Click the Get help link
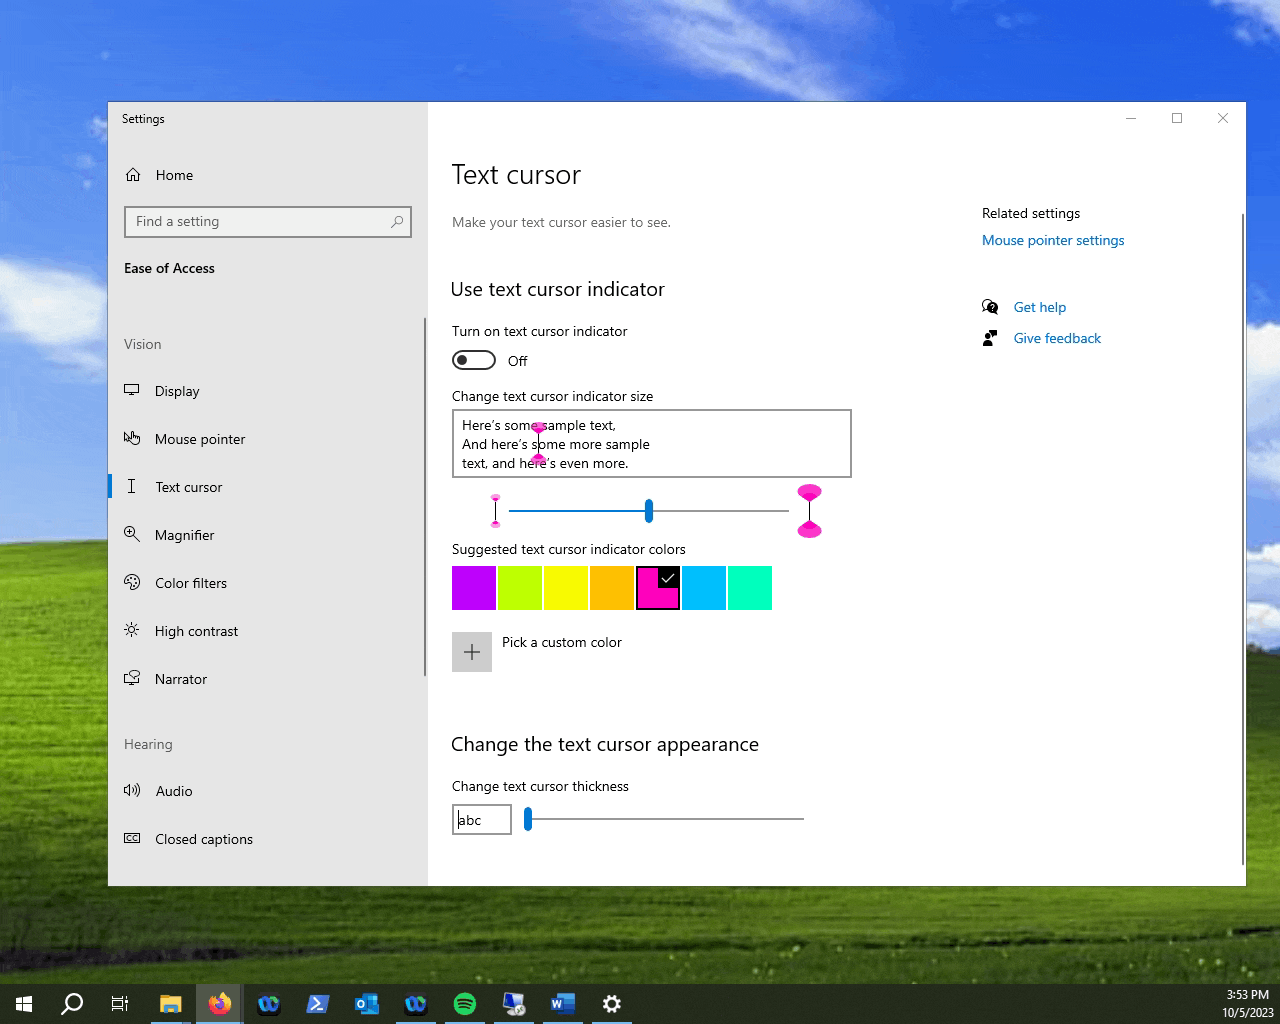 click(1039, 307)
